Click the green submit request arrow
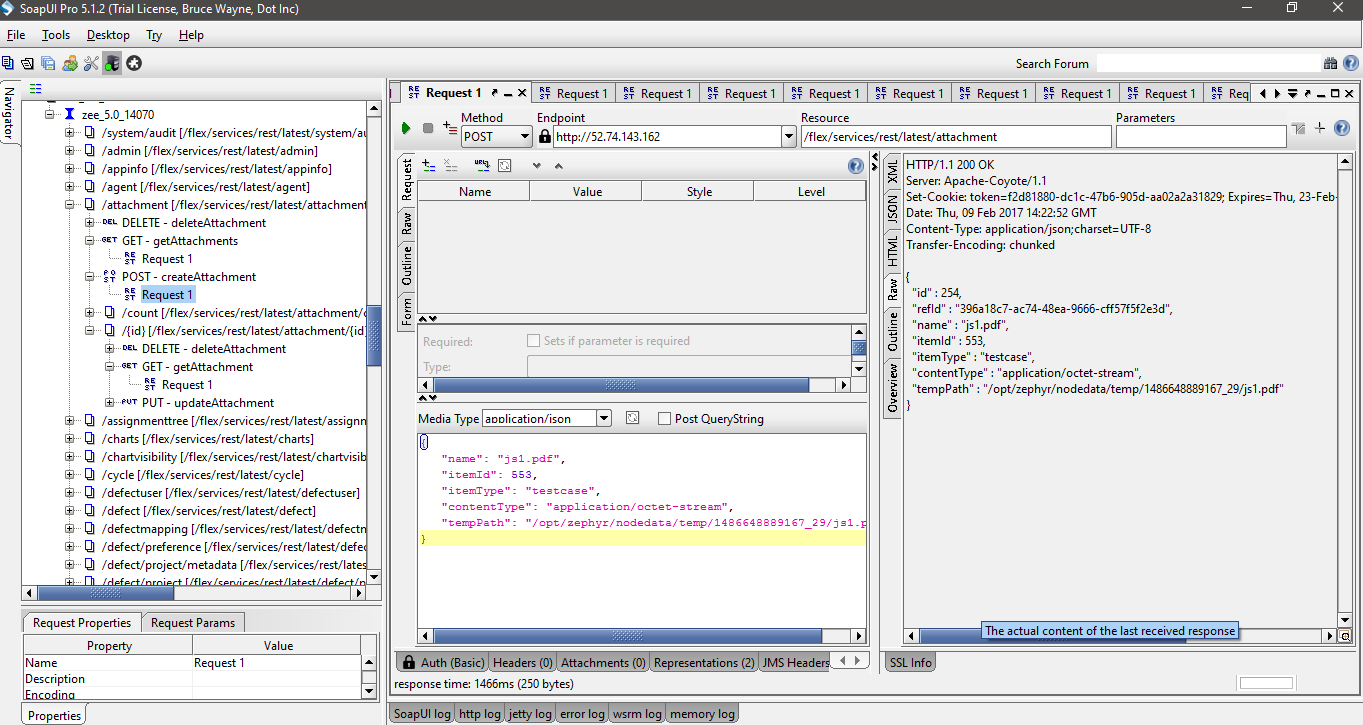Screen dimensions: 1363x725 point(406,129)
